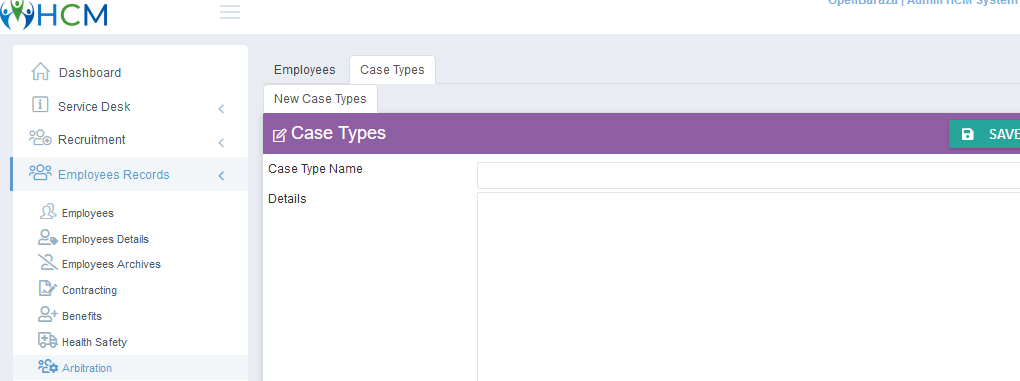Screen dimensions: 1020x381
Task: Open Employees in the sidebar submenu
Action: click(x=88, y=213)
